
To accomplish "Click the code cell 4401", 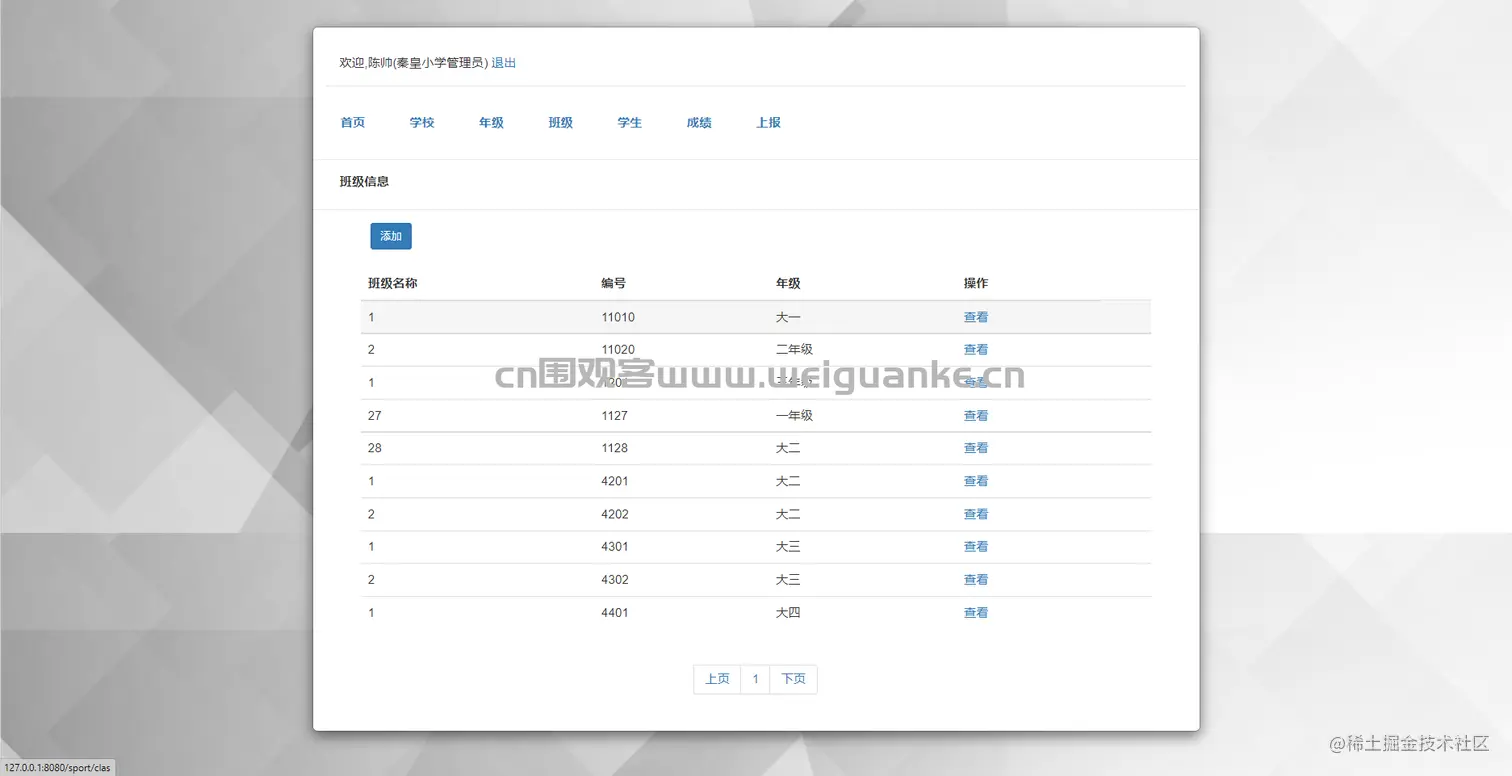I will click(x=615, y=613).
